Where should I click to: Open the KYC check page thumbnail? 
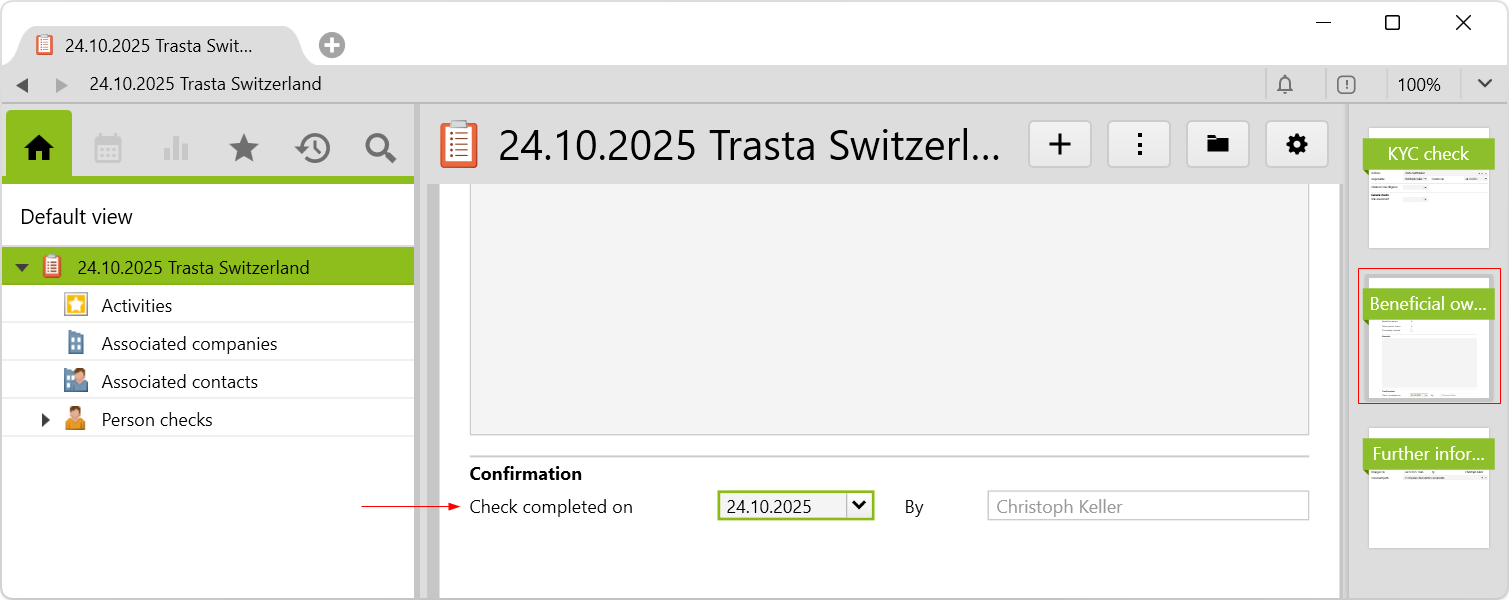coord(1428,188)
